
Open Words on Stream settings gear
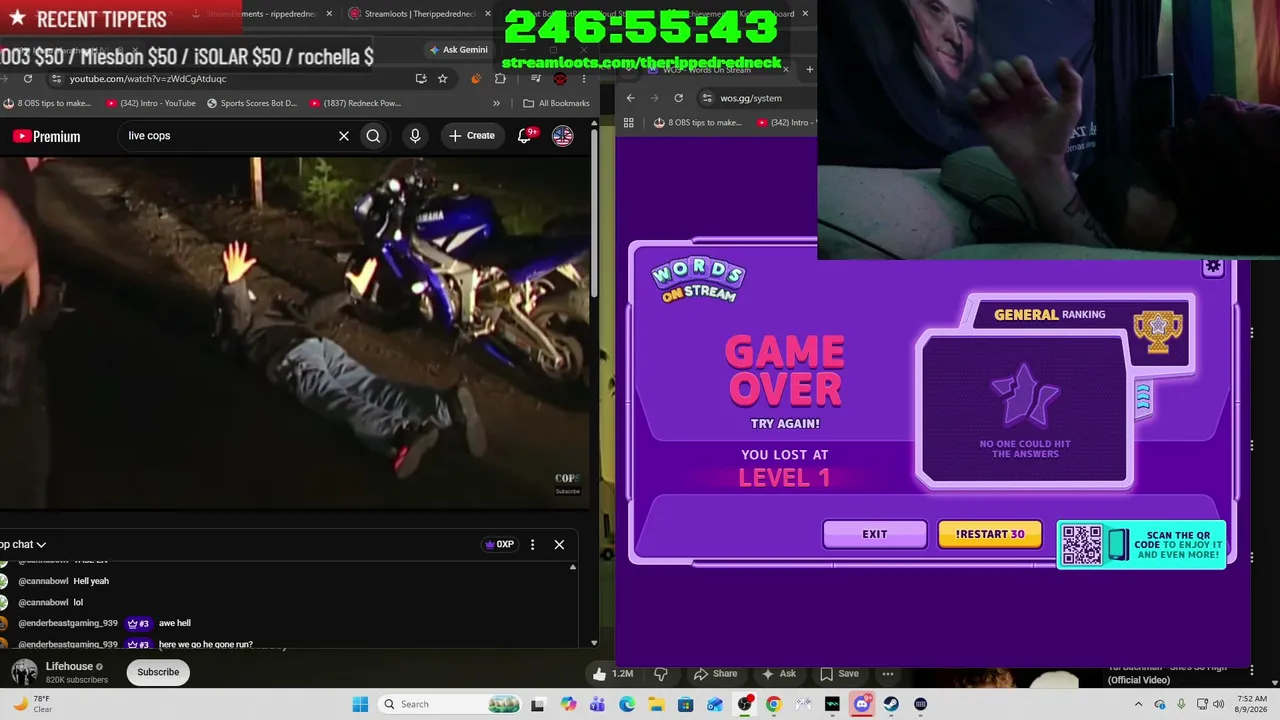click(1213, 267)
